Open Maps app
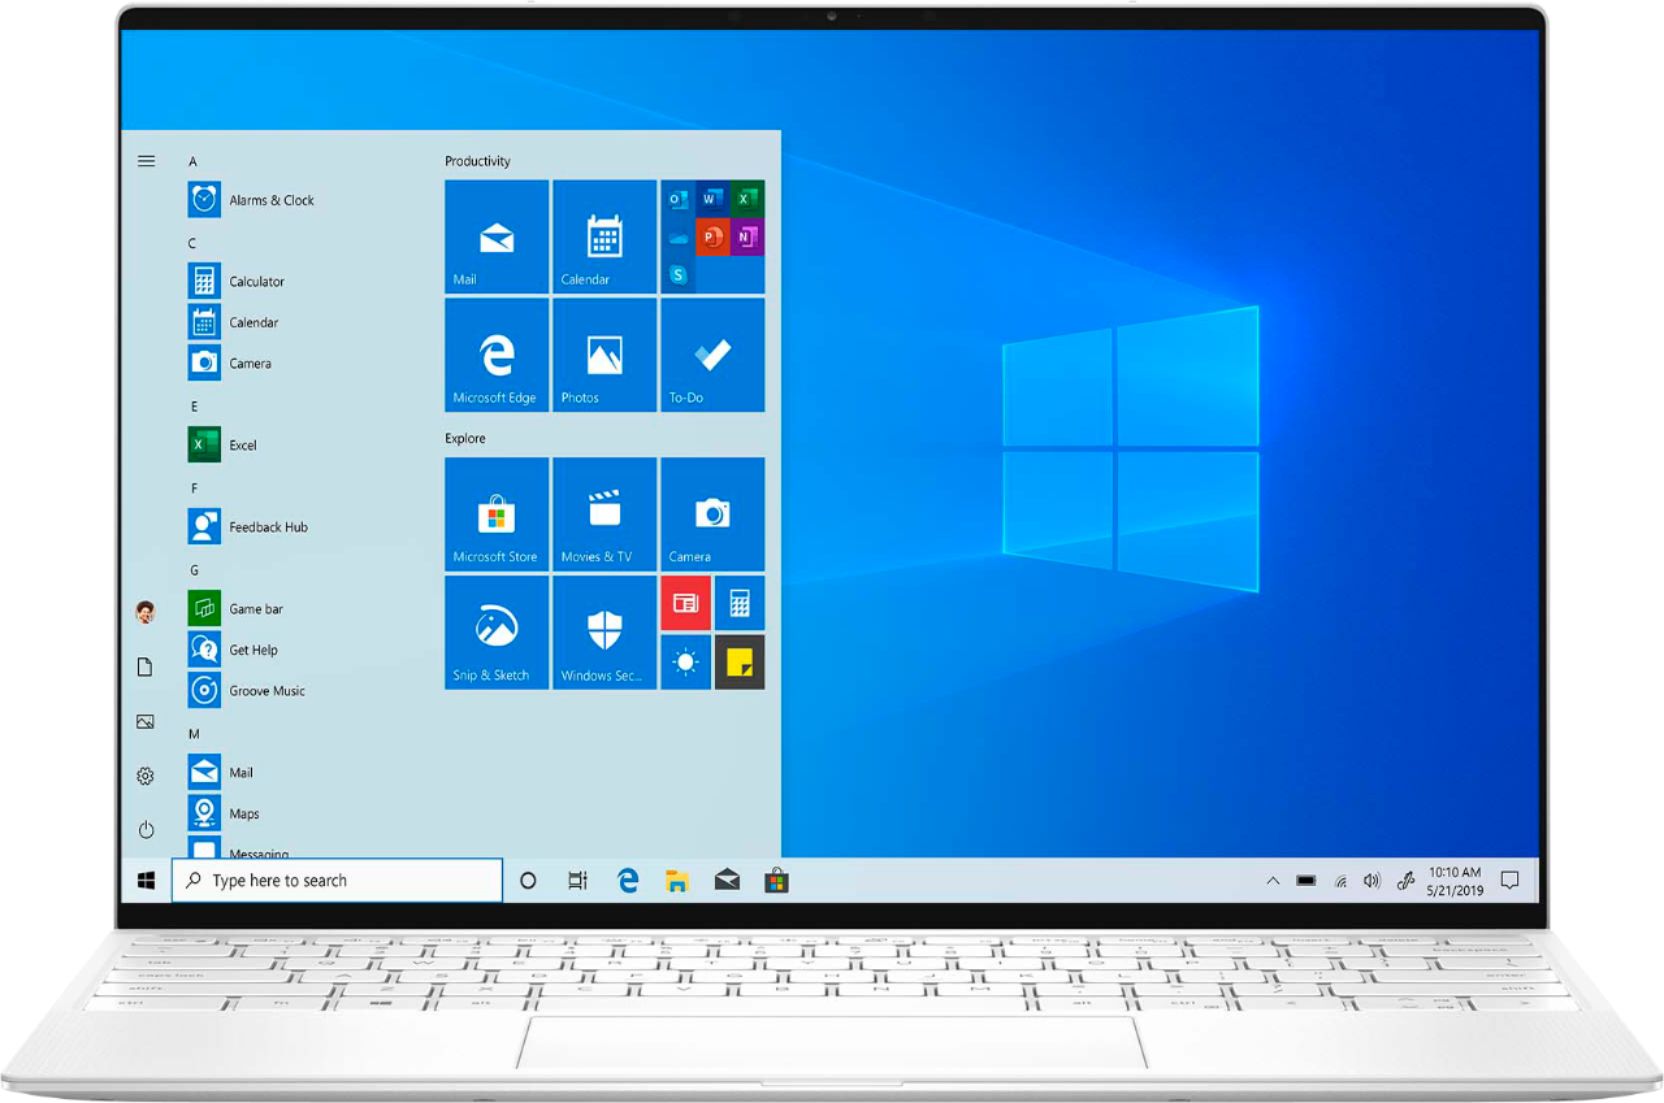Viewport: 1664px width, 1103px height. pos(224,813)
